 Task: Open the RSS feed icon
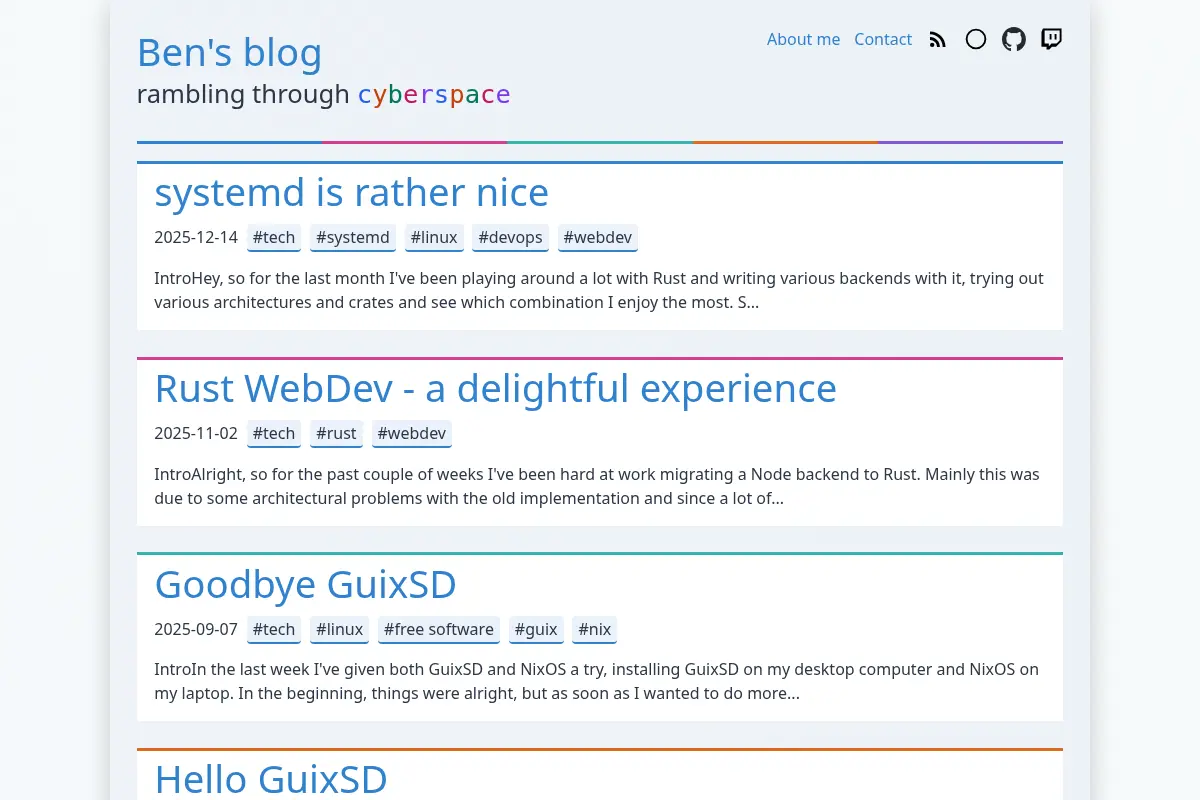(937, 40)
